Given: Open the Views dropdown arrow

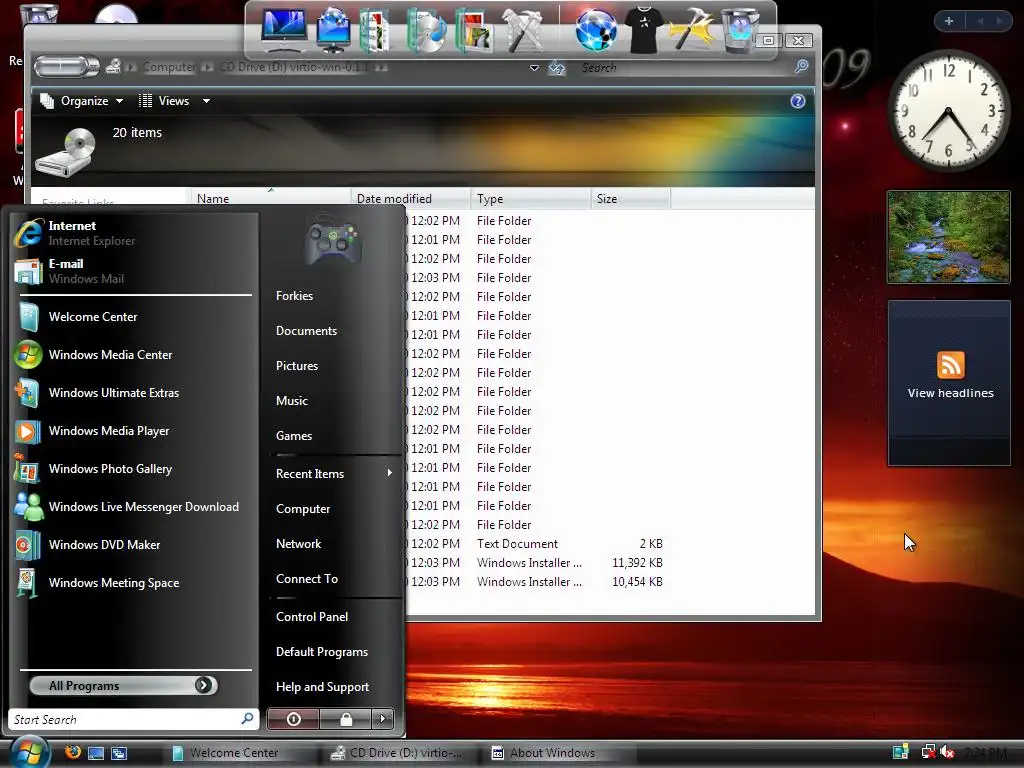Looking at the screenshot, I should [x=206, y=101].
